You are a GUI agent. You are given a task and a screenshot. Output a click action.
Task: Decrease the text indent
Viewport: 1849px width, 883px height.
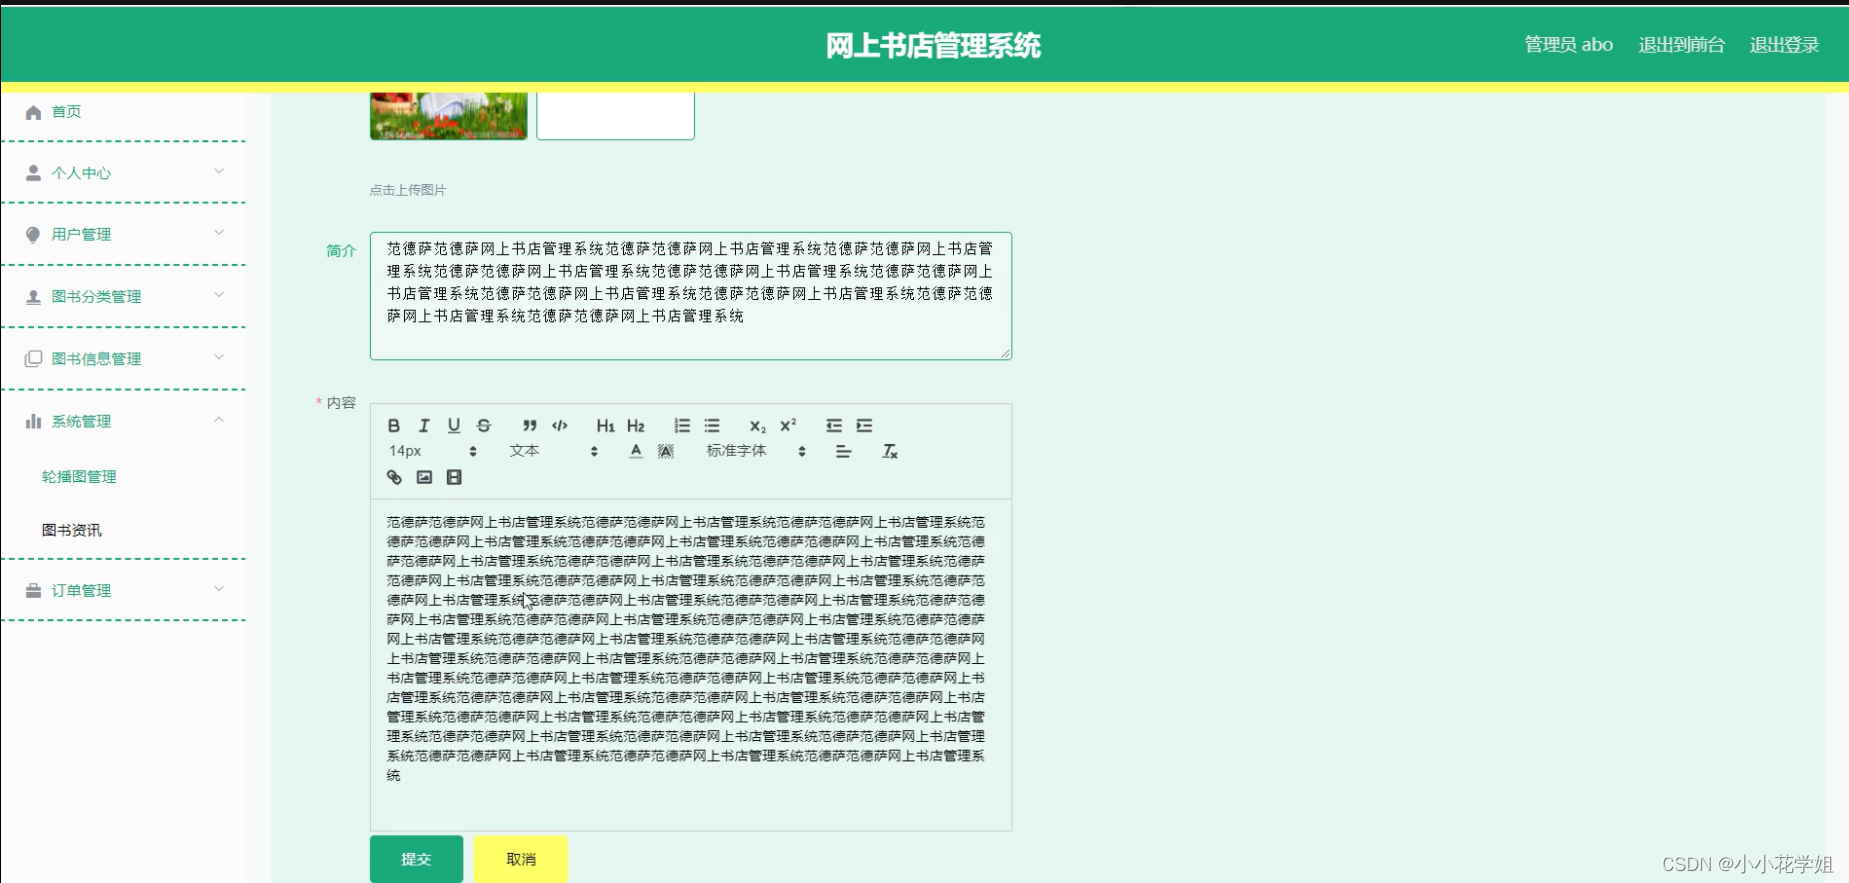(x=834, y=426)
